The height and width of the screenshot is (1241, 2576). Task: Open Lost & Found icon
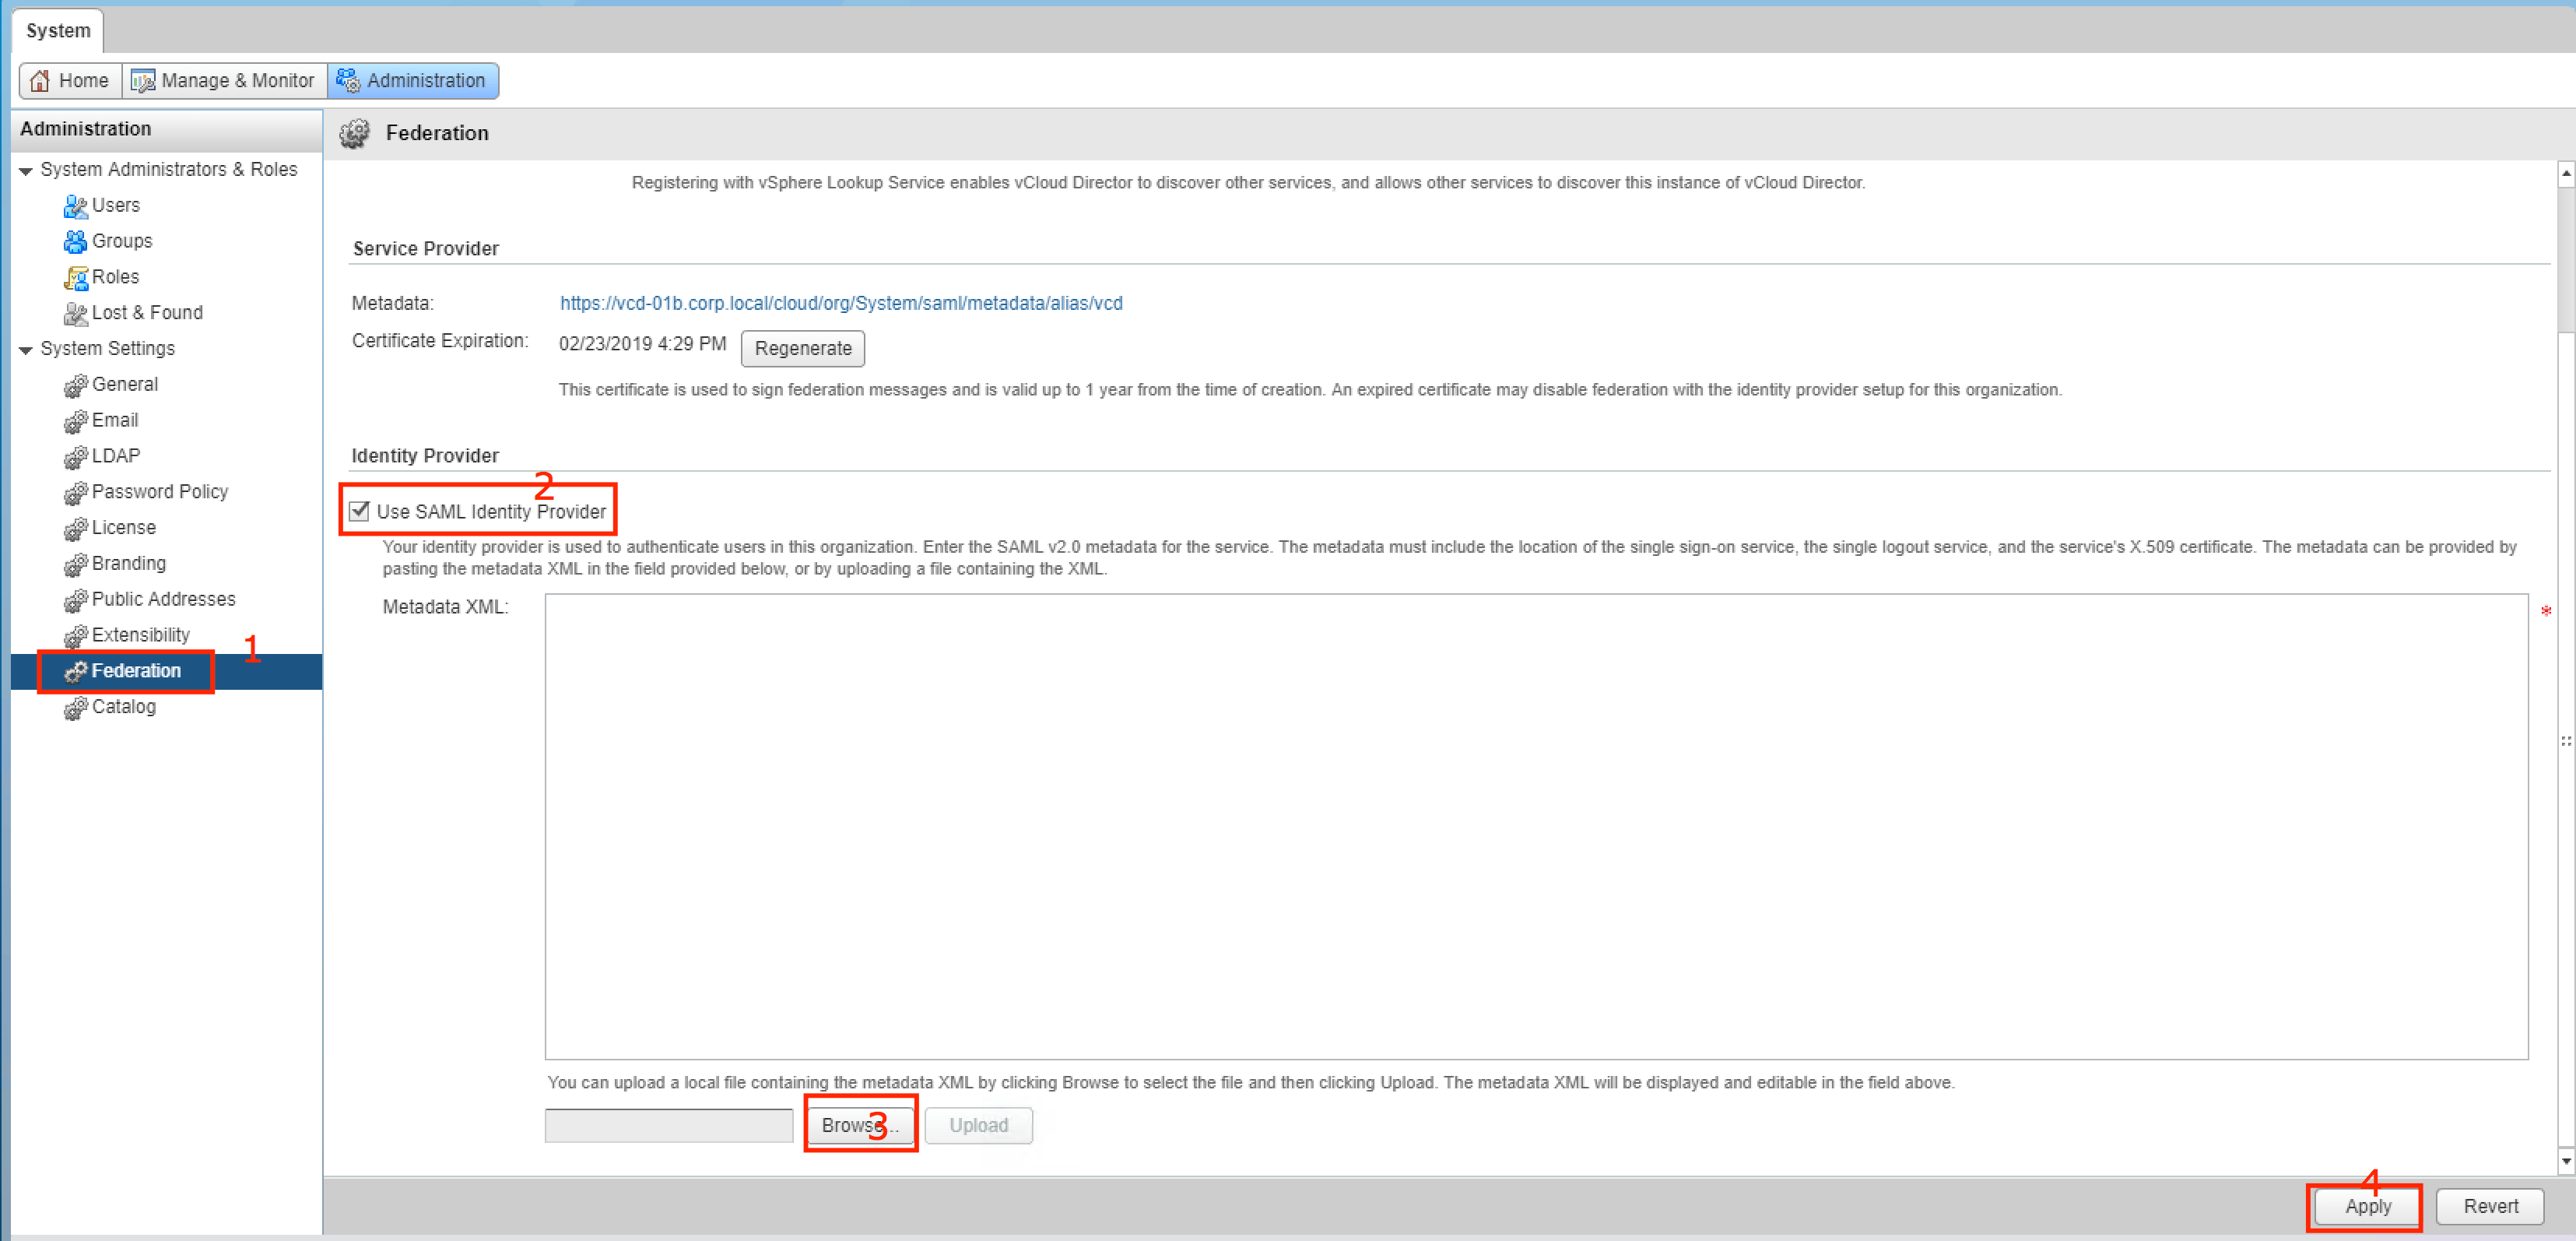[75, 314]
